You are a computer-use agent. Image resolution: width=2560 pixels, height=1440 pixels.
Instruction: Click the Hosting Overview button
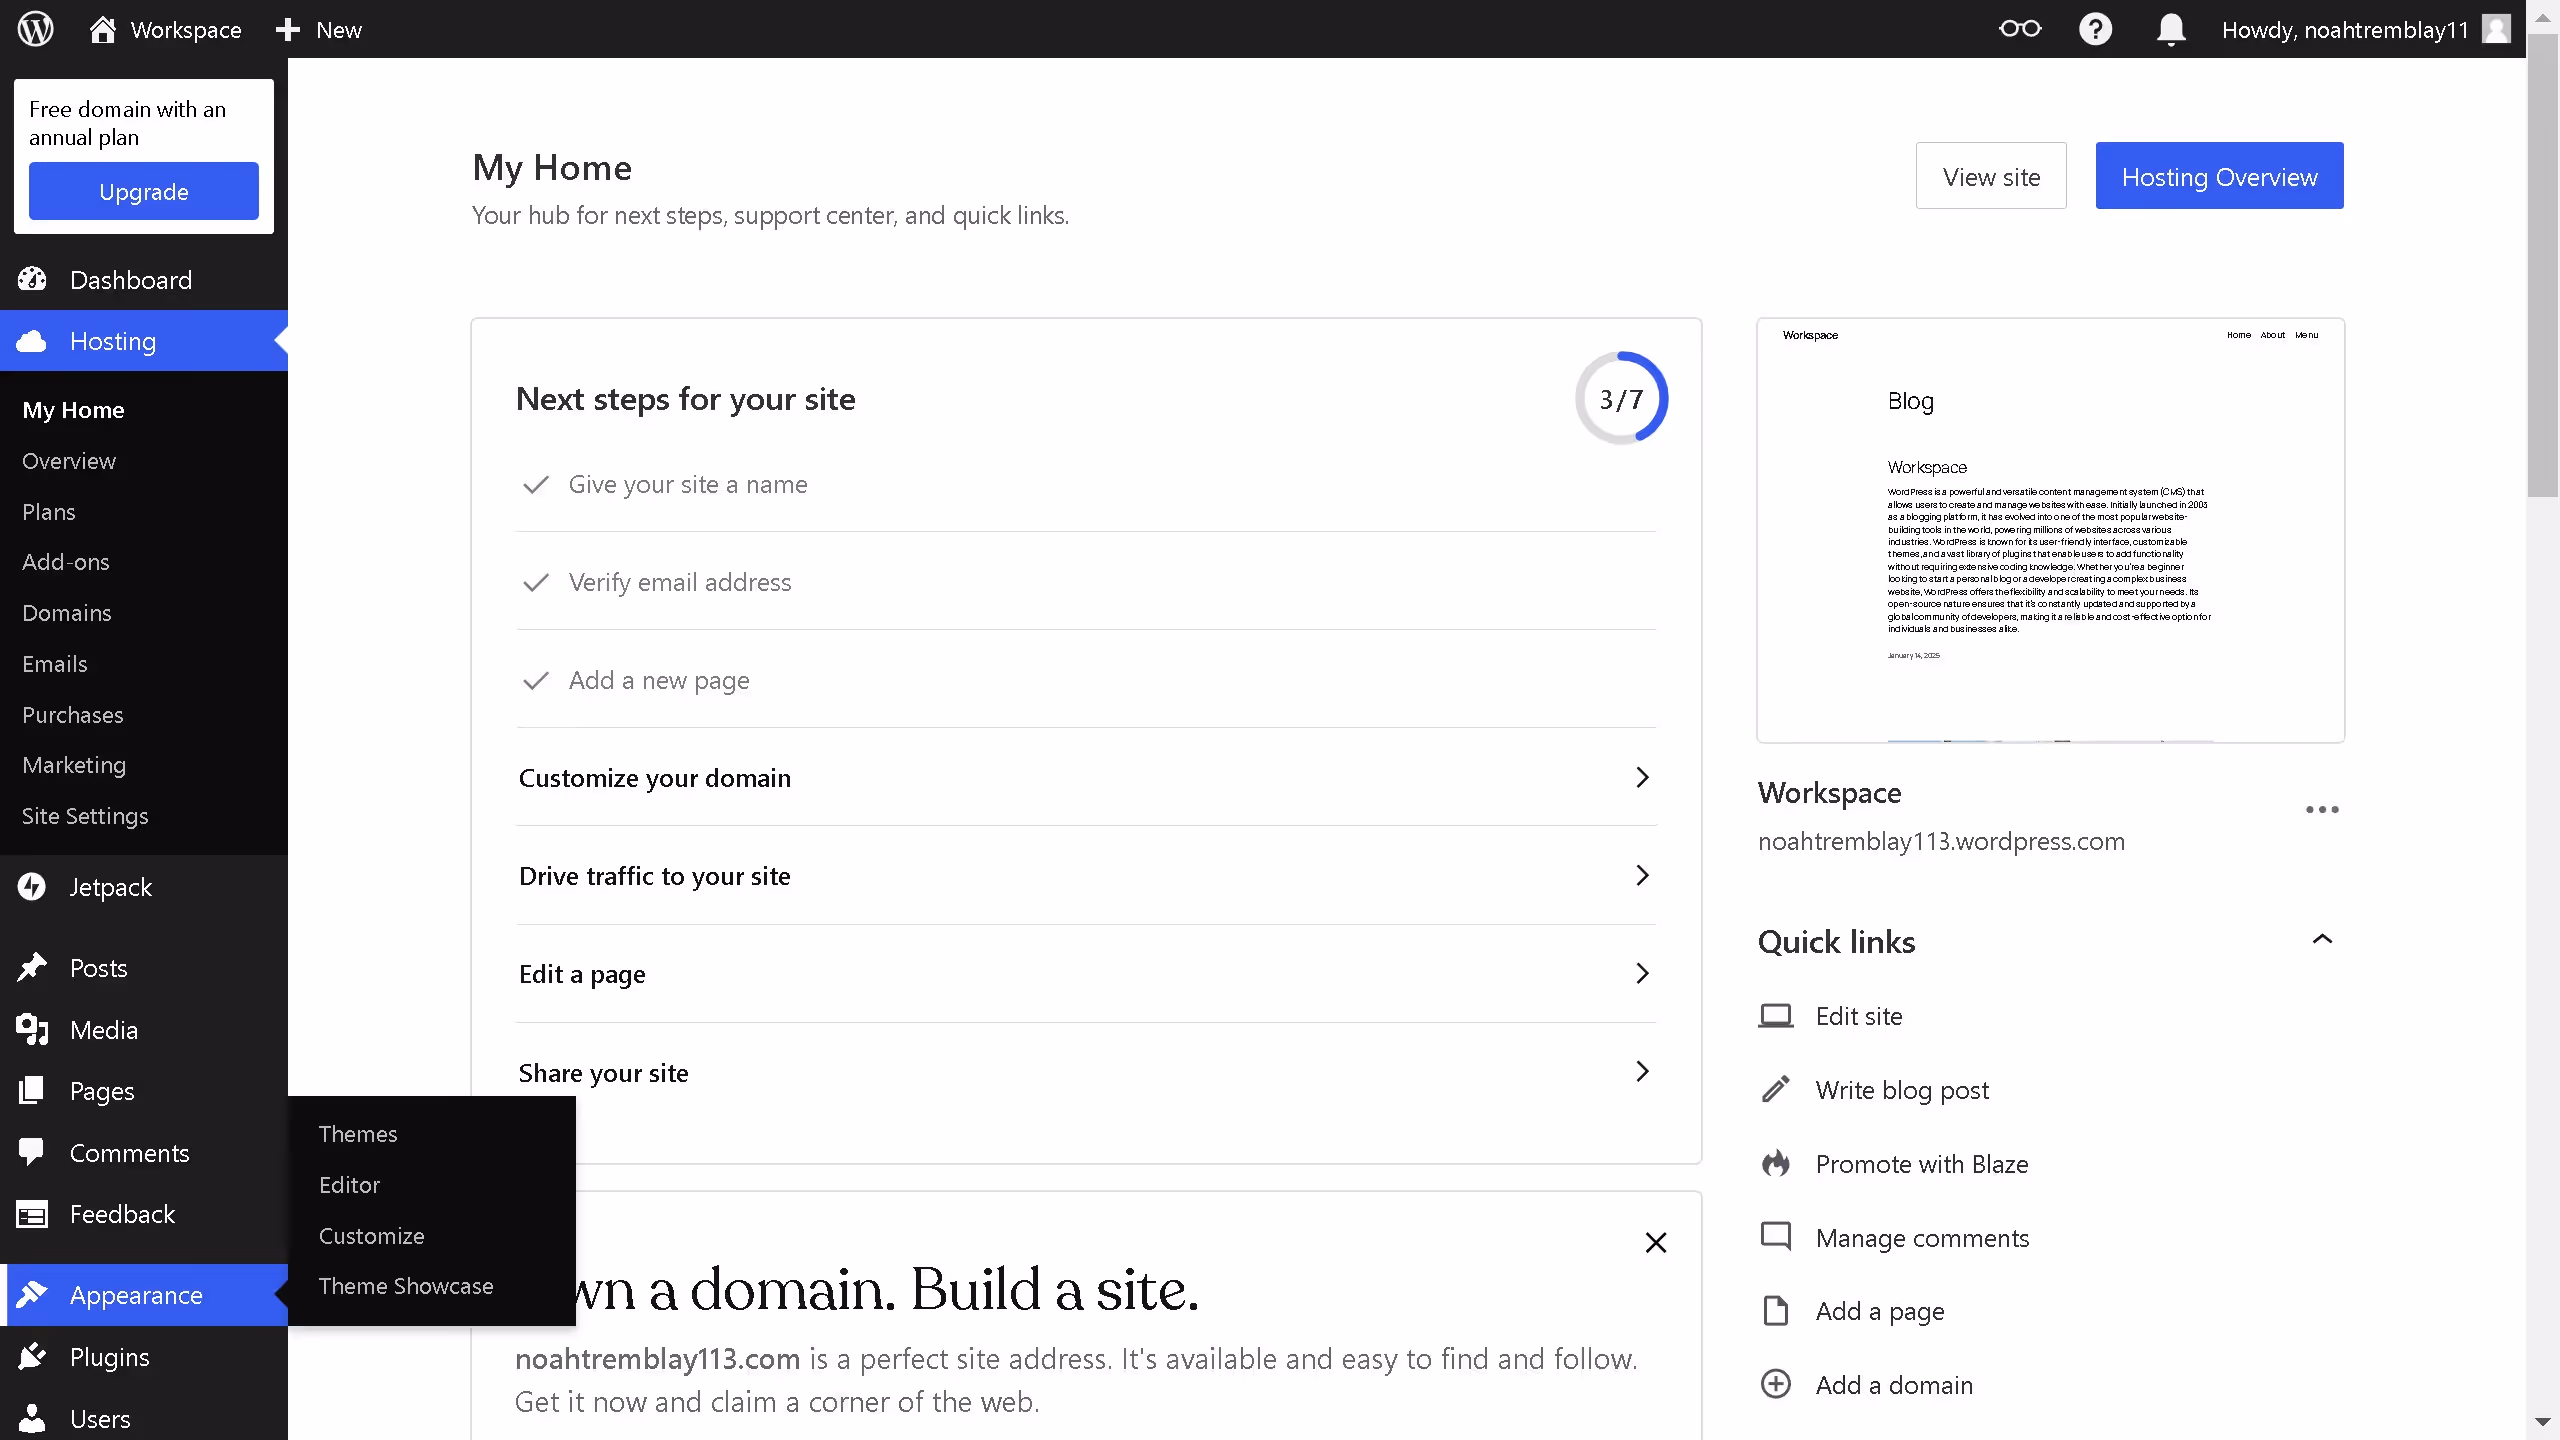[x=2219, y=176]
